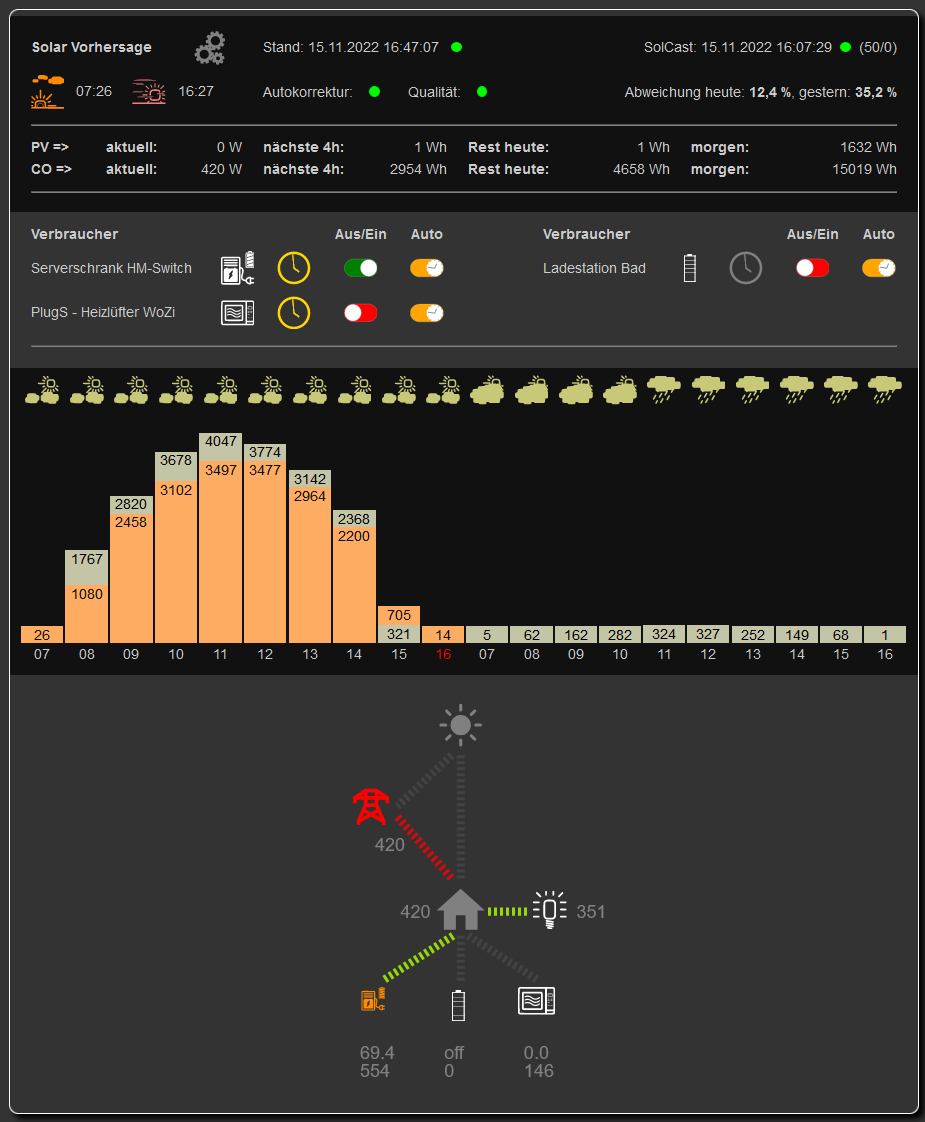
Task: Click the sun icon in flow diagram
Action: click(x=461, y=725)
